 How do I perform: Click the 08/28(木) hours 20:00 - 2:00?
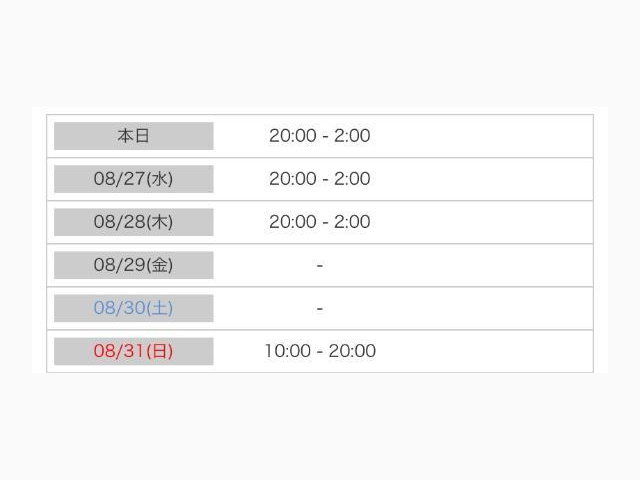319,222
